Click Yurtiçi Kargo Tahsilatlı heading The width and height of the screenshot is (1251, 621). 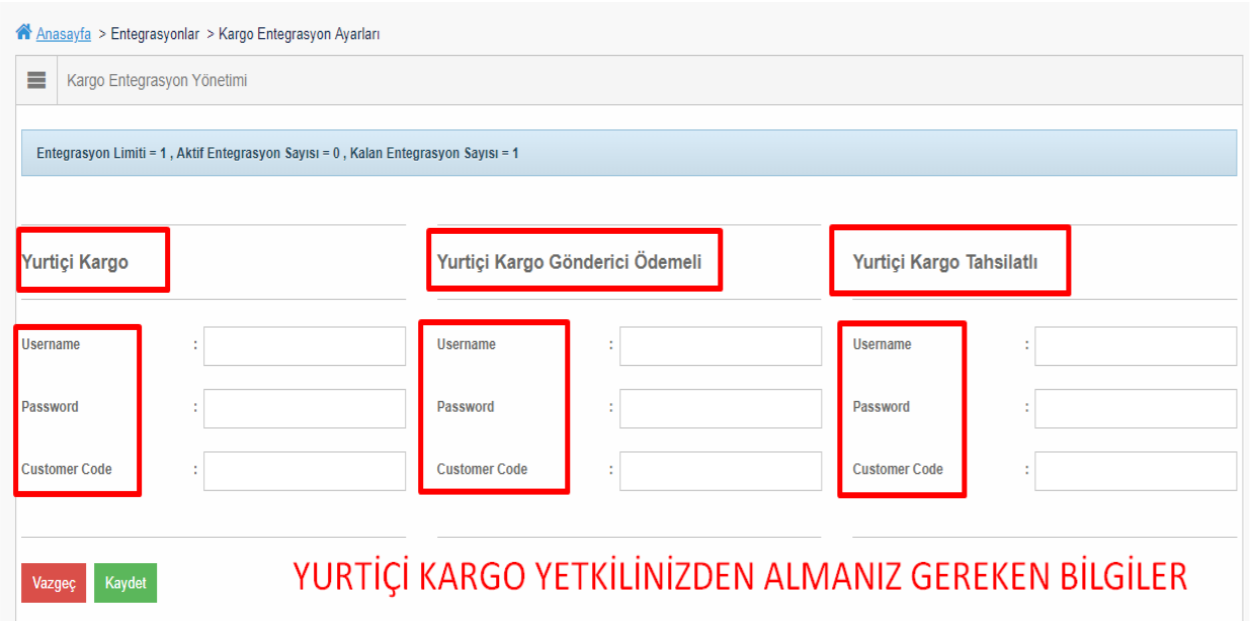945,262
